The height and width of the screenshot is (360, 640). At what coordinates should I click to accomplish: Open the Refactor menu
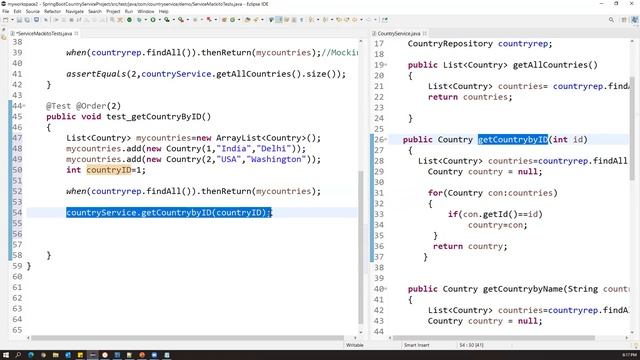52,11
